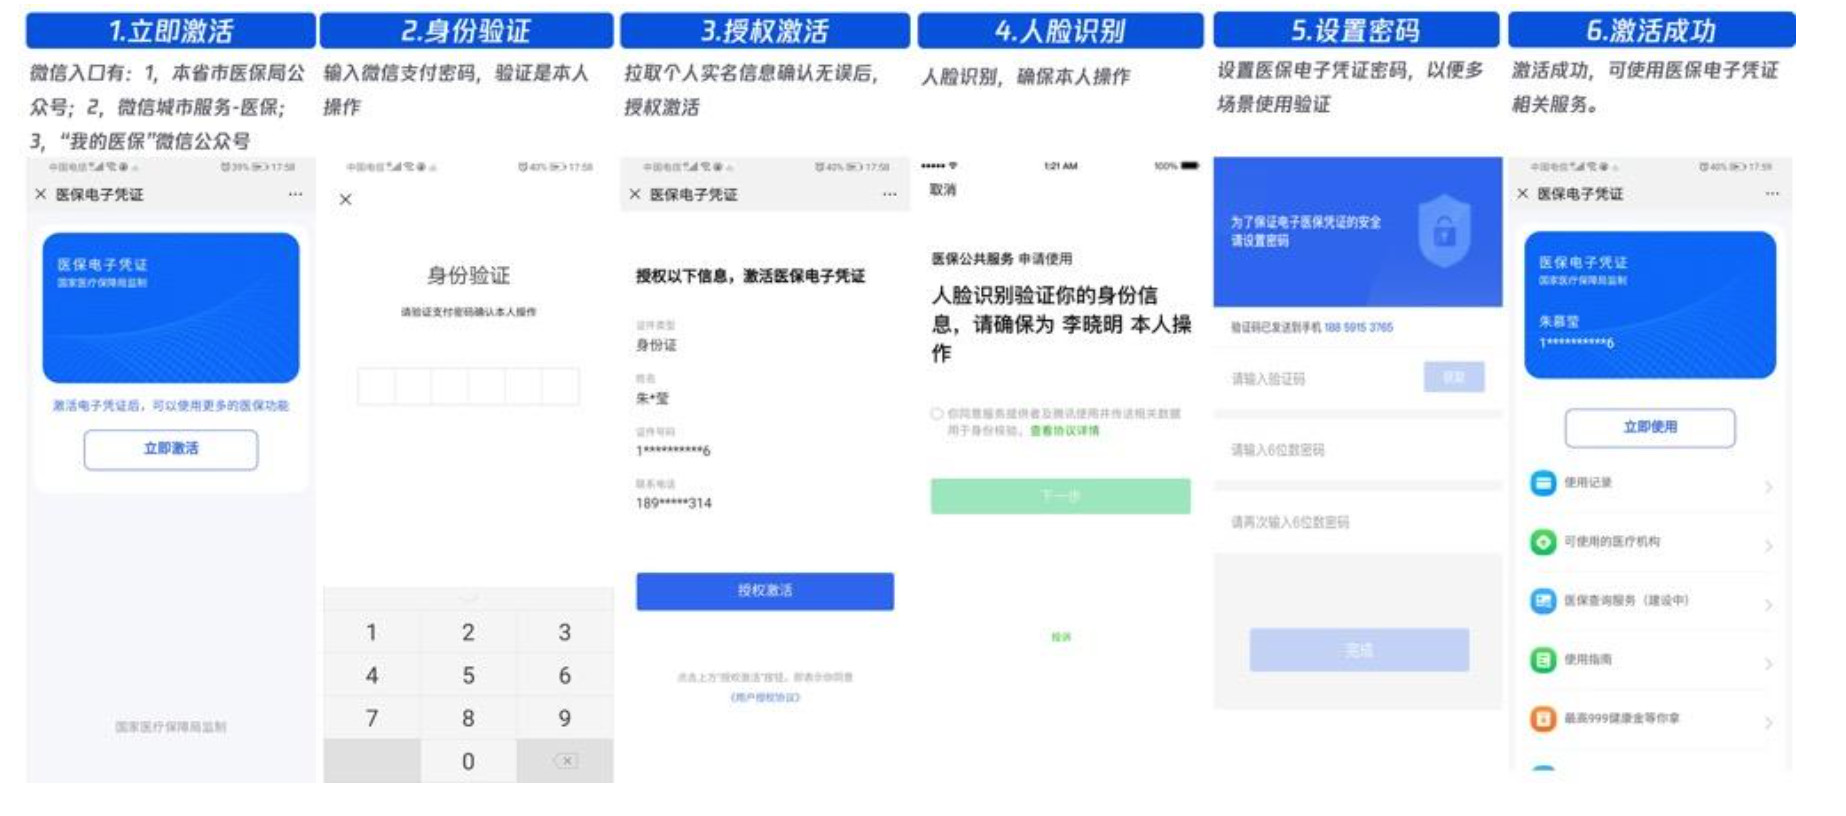Click the 请输入验证码 input field

(1318, 379)
